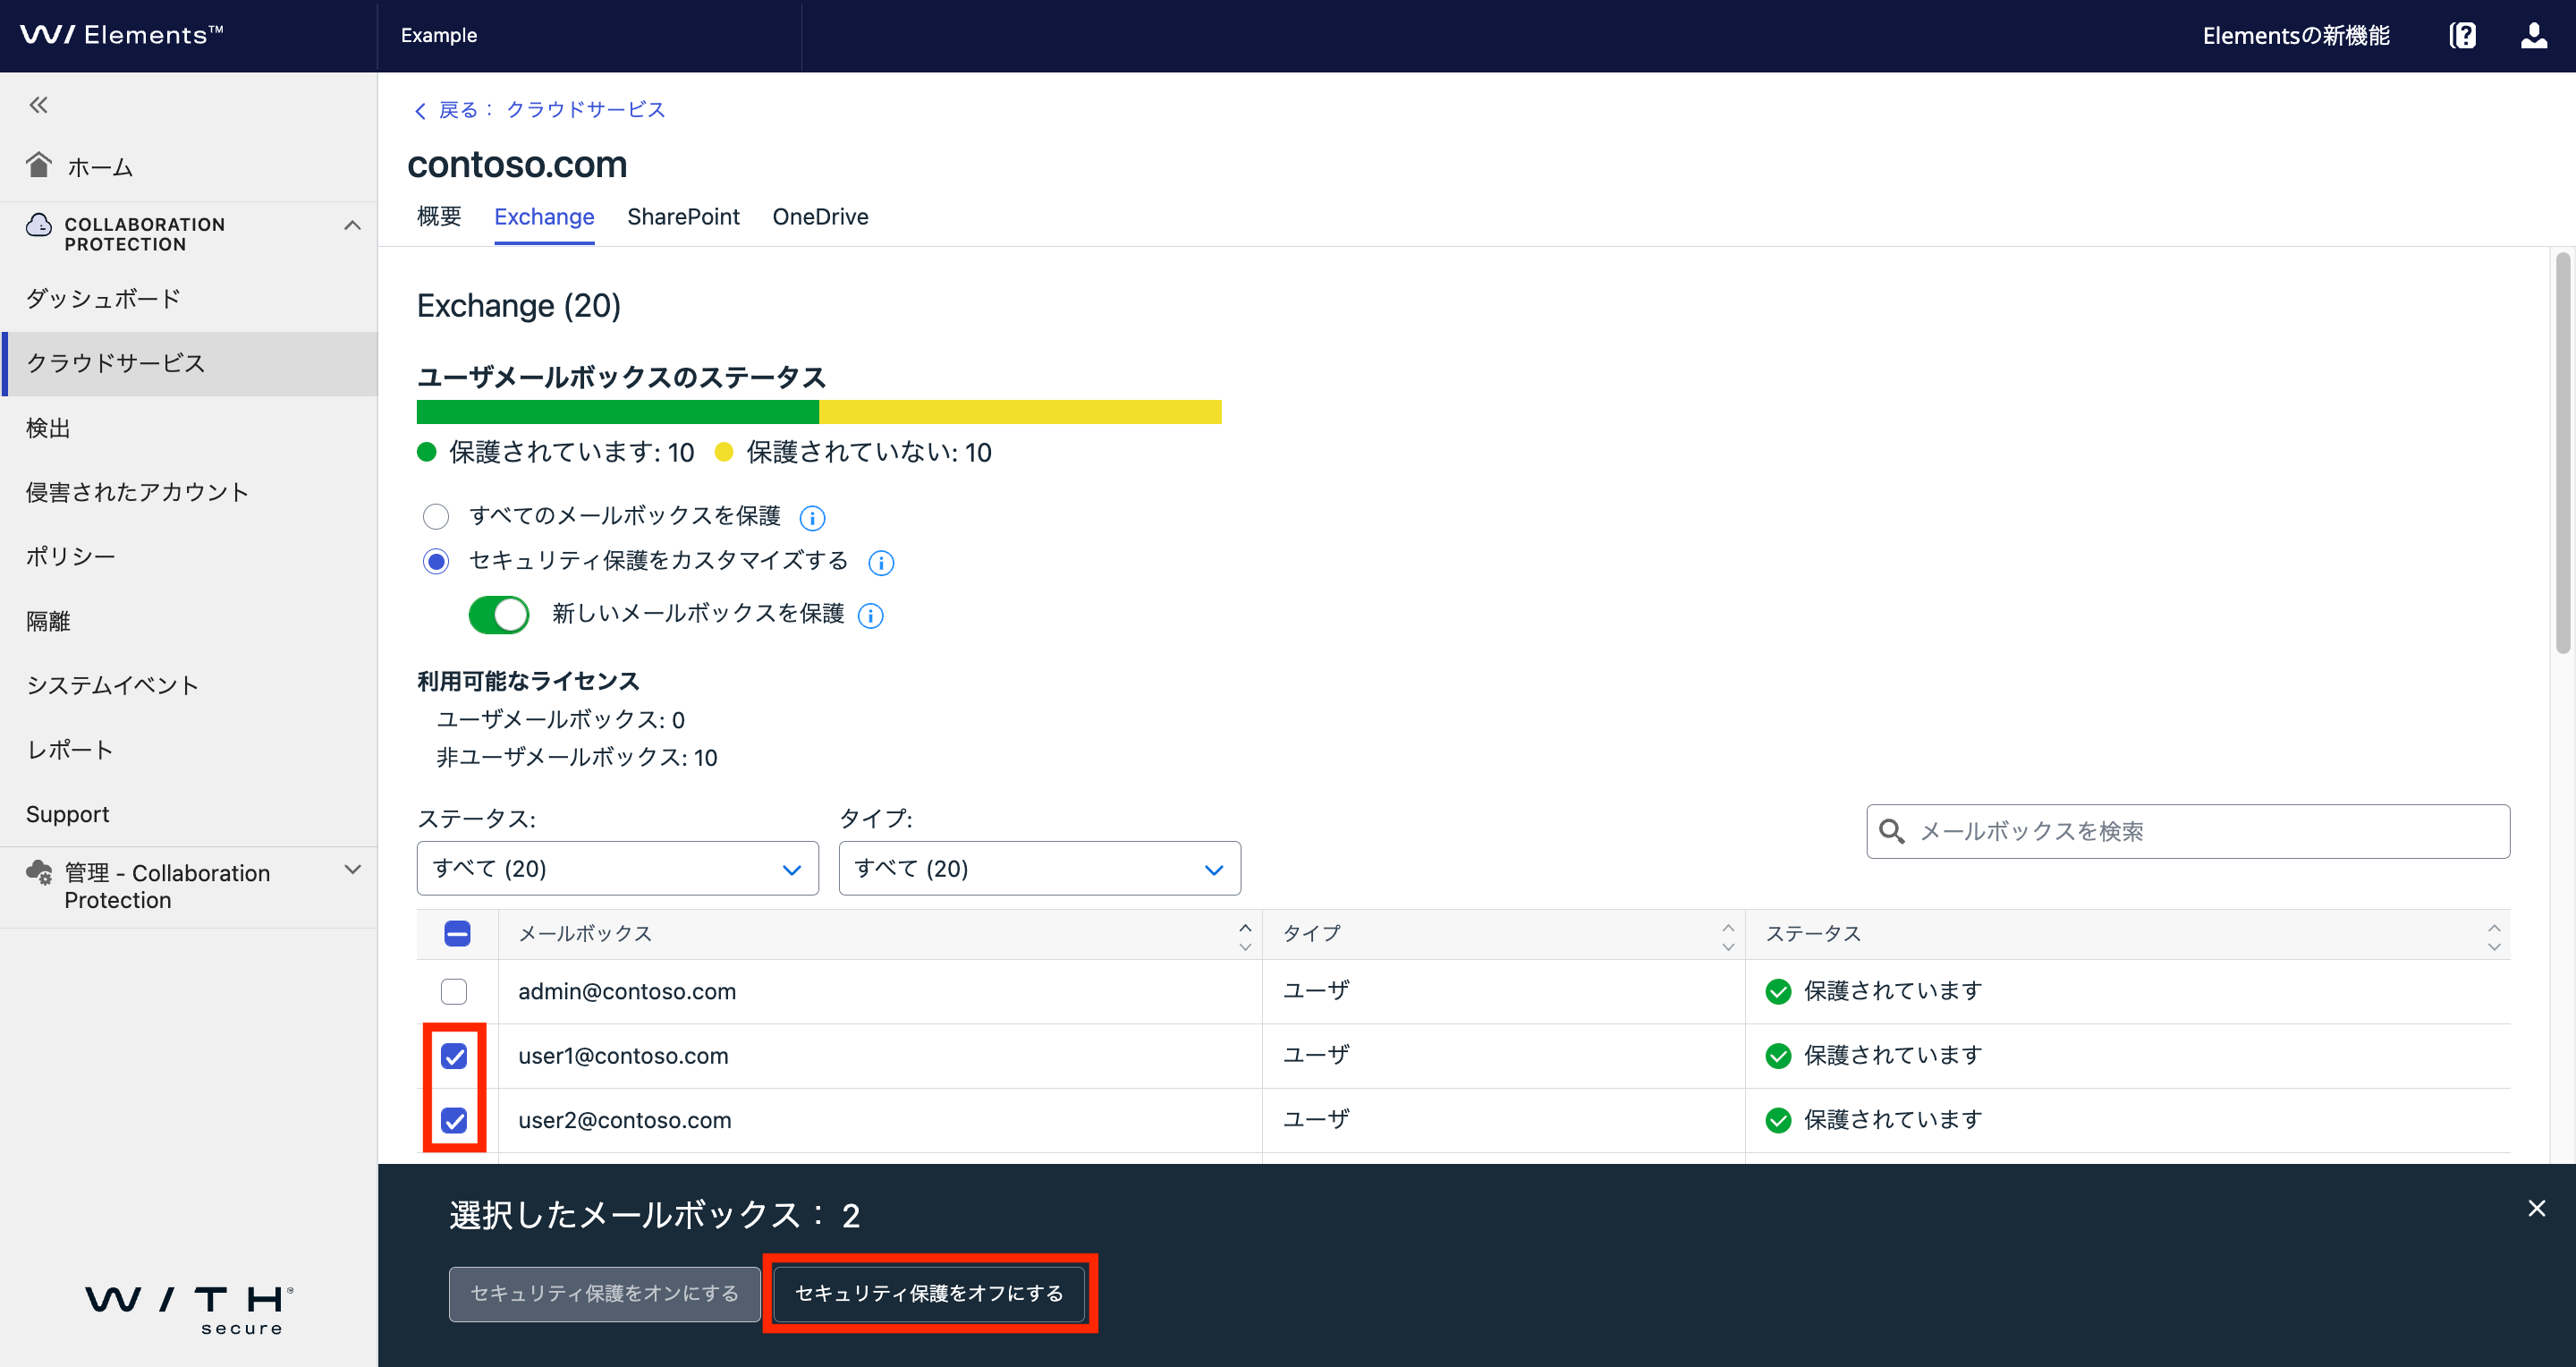
Task: Click info icon beside すべてのメールボックスを保護
Action: point(812,518)
